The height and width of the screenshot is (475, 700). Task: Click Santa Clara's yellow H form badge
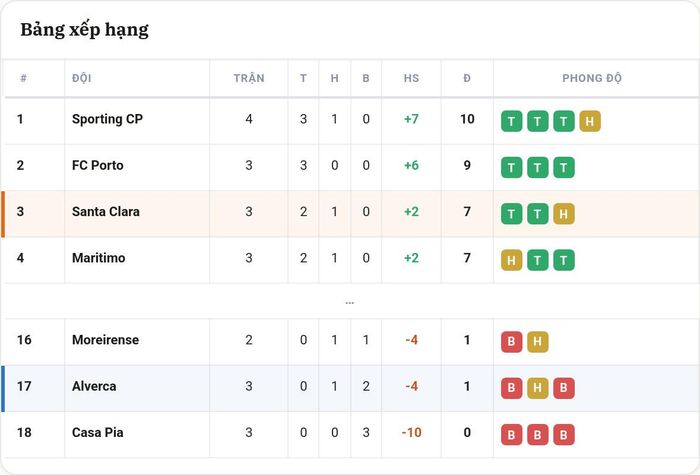click(563, 214)
